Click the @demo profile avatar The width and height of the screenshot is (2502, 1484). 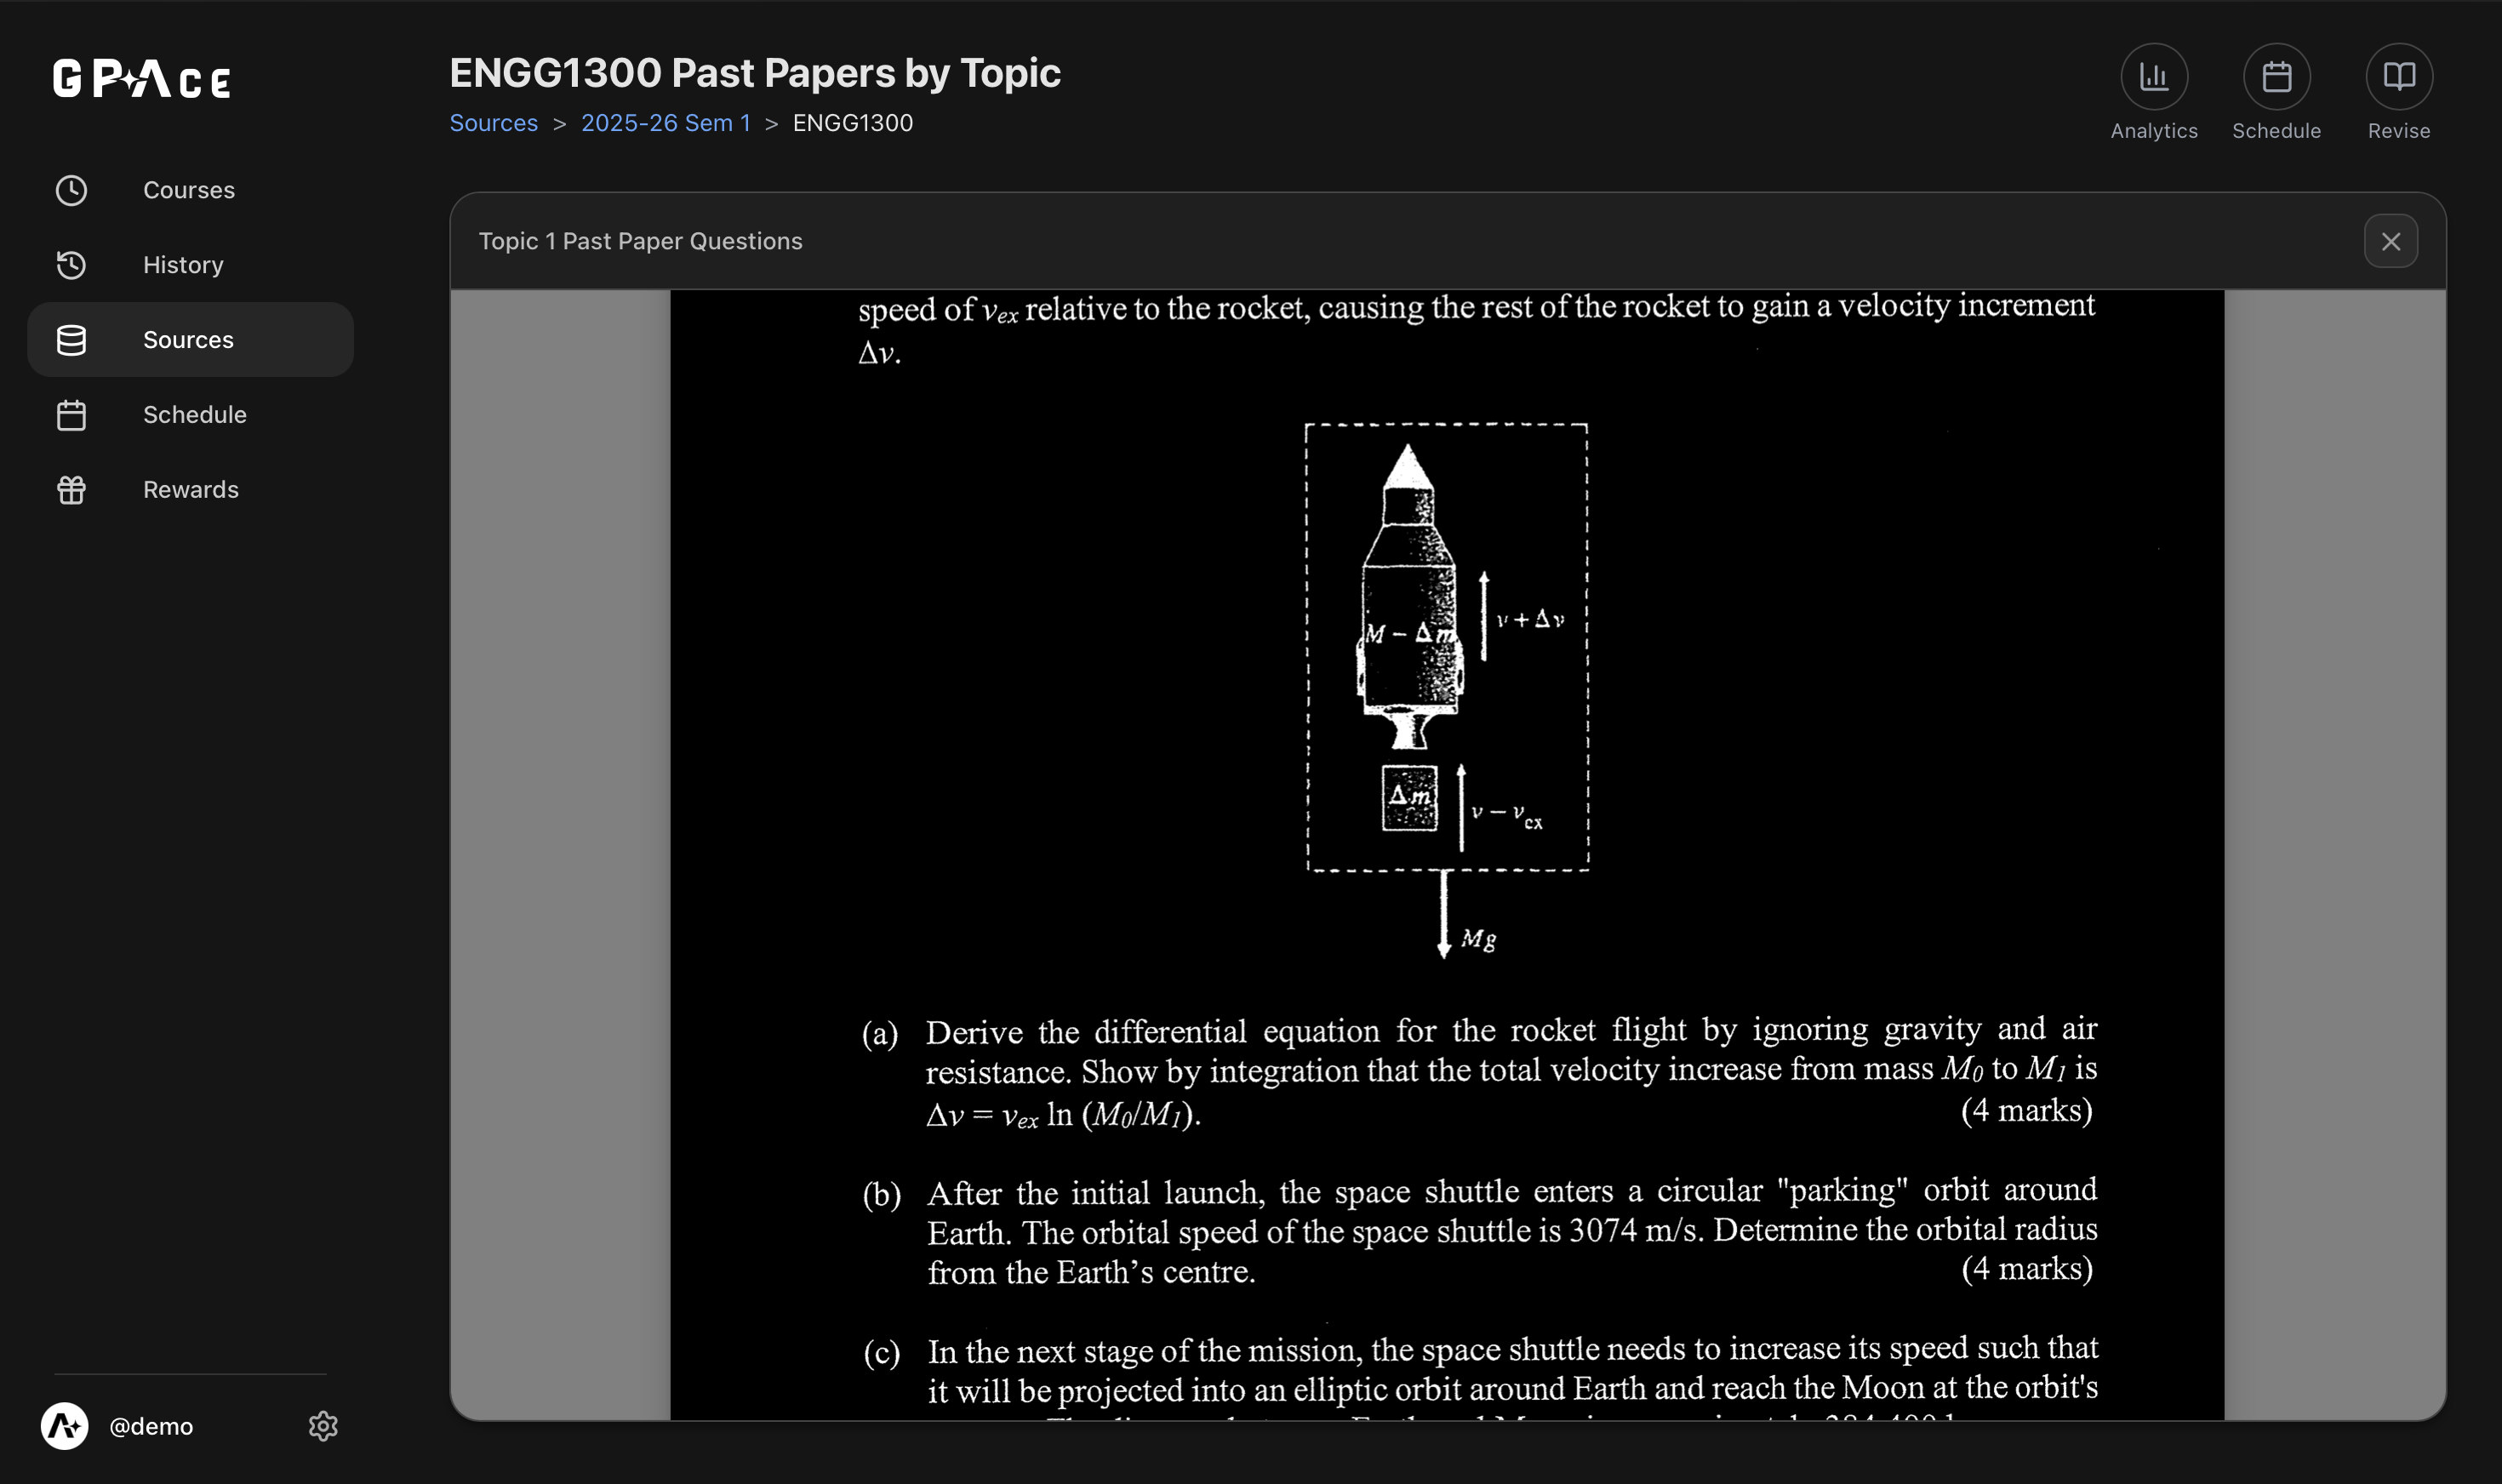click(x=65, y=1426)
